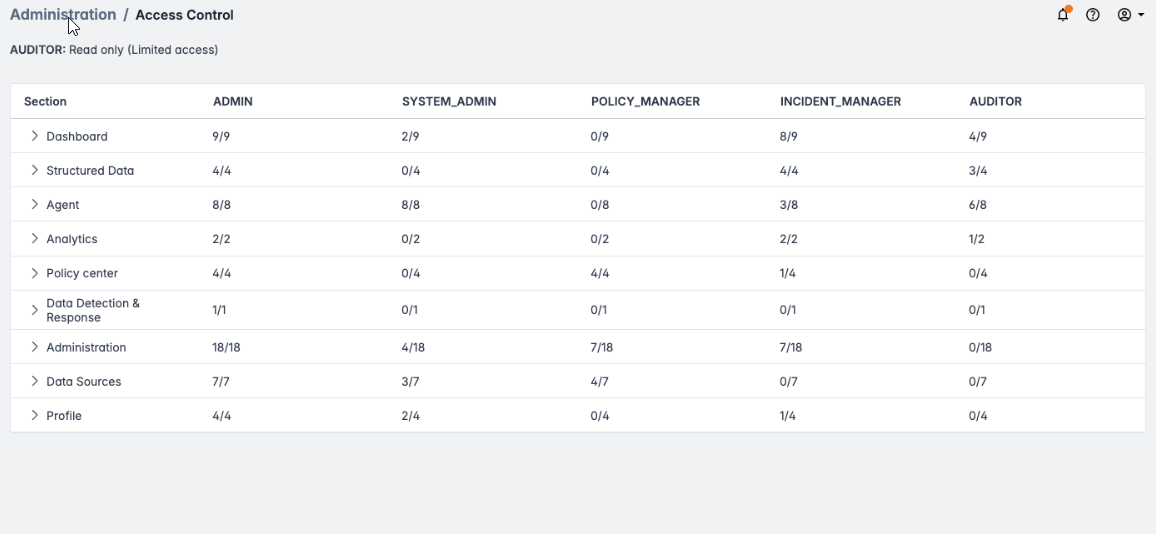Image resolution: width=1156 pixels, height=534 pixels.
Task: Expand the Analytics section chevron
Action: pyautogui.click(x=34, y=239)
